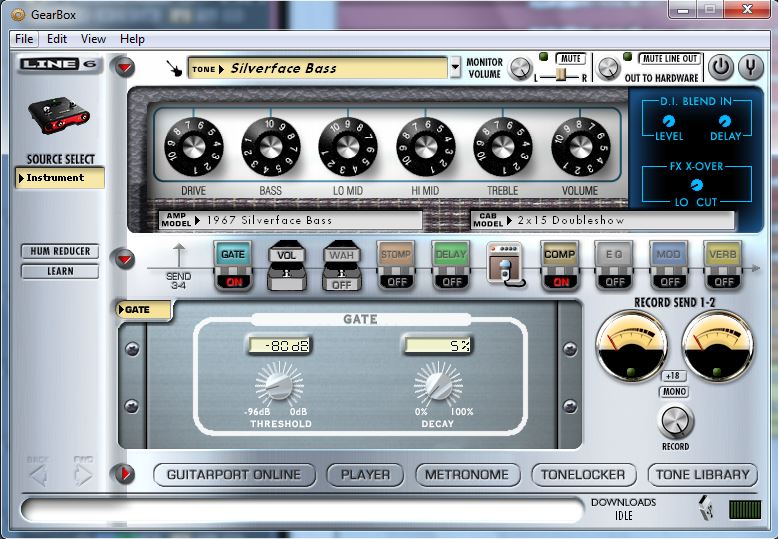The height and width of the screenshot is (539, 778).
Task: Select the Gate effect pedal
Action: click(233, 254)
